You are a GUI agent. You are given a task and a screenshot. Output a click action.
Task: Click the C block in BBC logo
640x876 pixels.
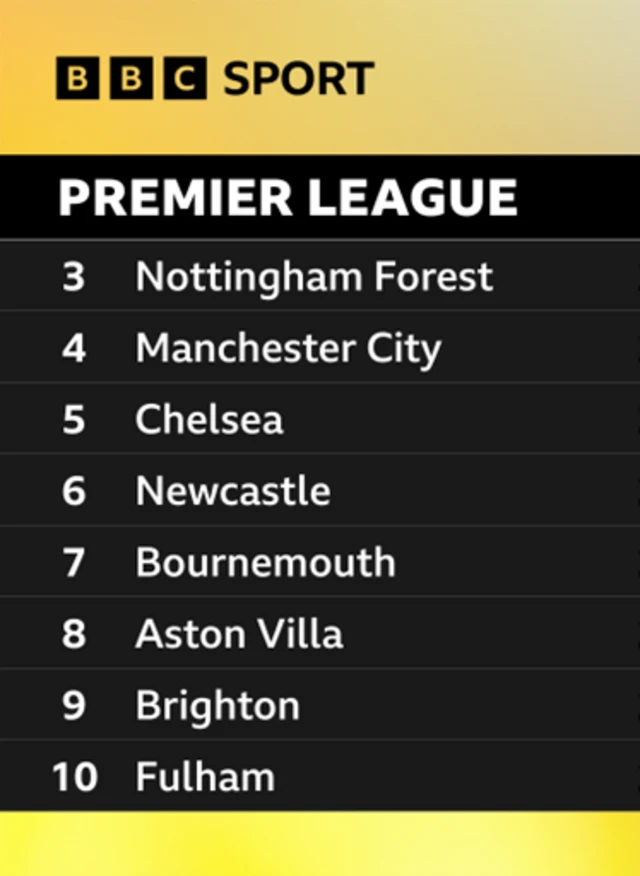pyautogui.click(x=185, y=78)
